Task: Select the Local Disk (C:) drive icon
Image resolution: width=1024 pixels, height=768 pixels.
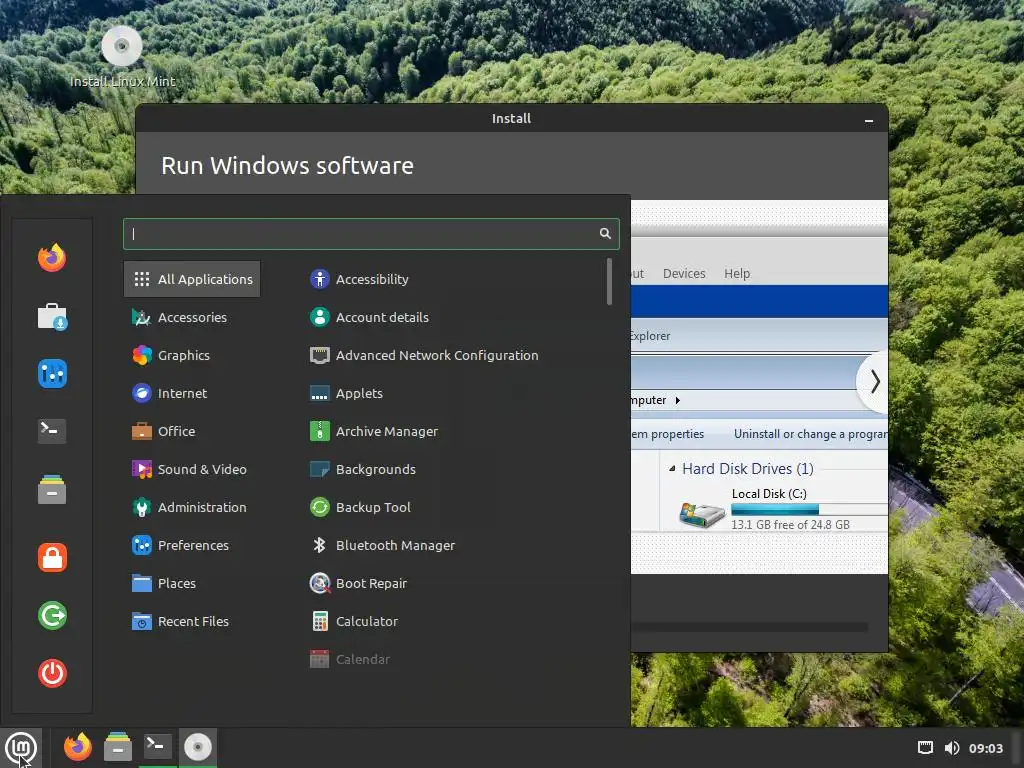Action: (x=702, y=515)
